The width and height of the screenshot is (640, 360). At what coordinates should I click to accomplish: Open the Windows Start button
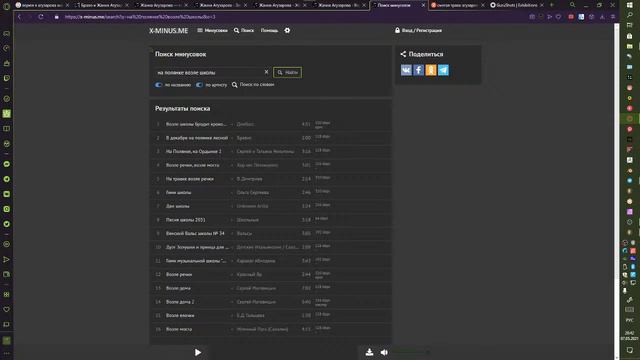point(630,5)
